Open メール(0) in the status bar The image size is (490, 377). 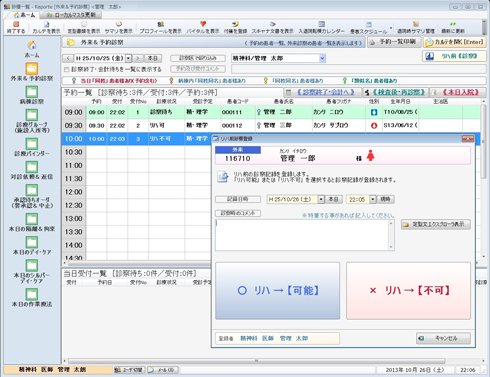pos(162,370)
